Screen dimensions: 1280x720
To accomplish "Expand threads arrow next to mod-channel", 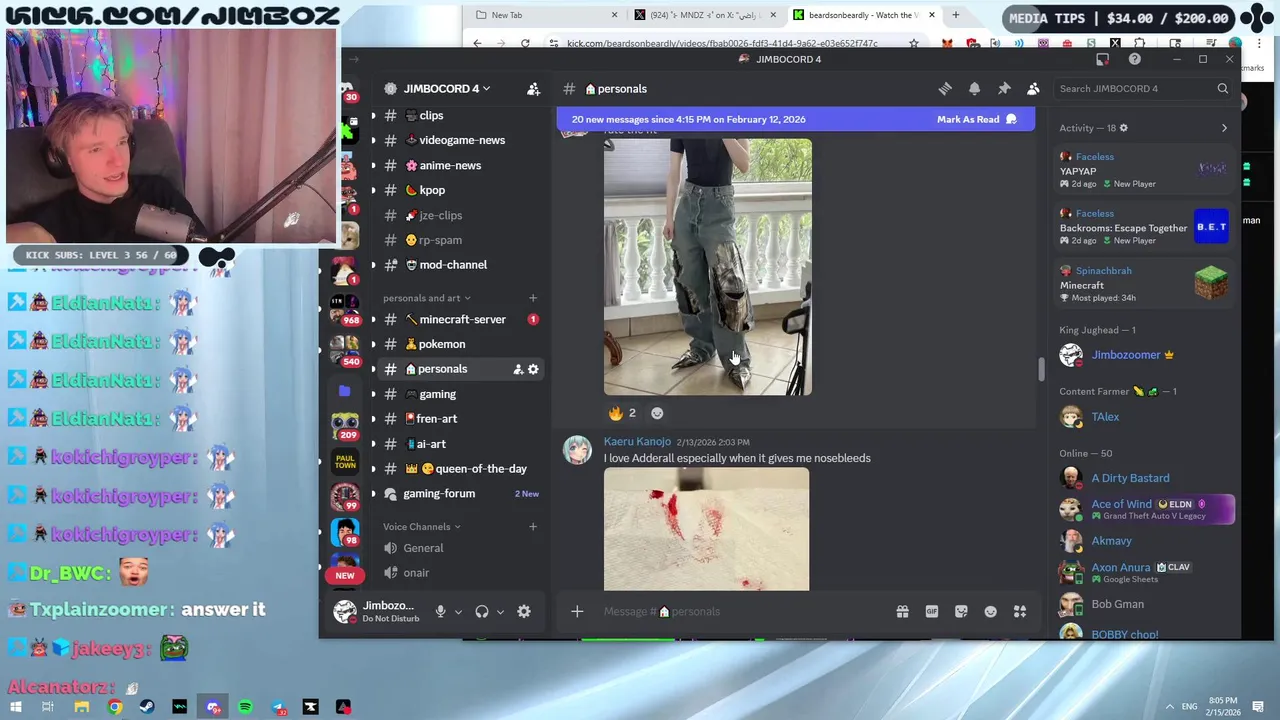I will point(373,265).
